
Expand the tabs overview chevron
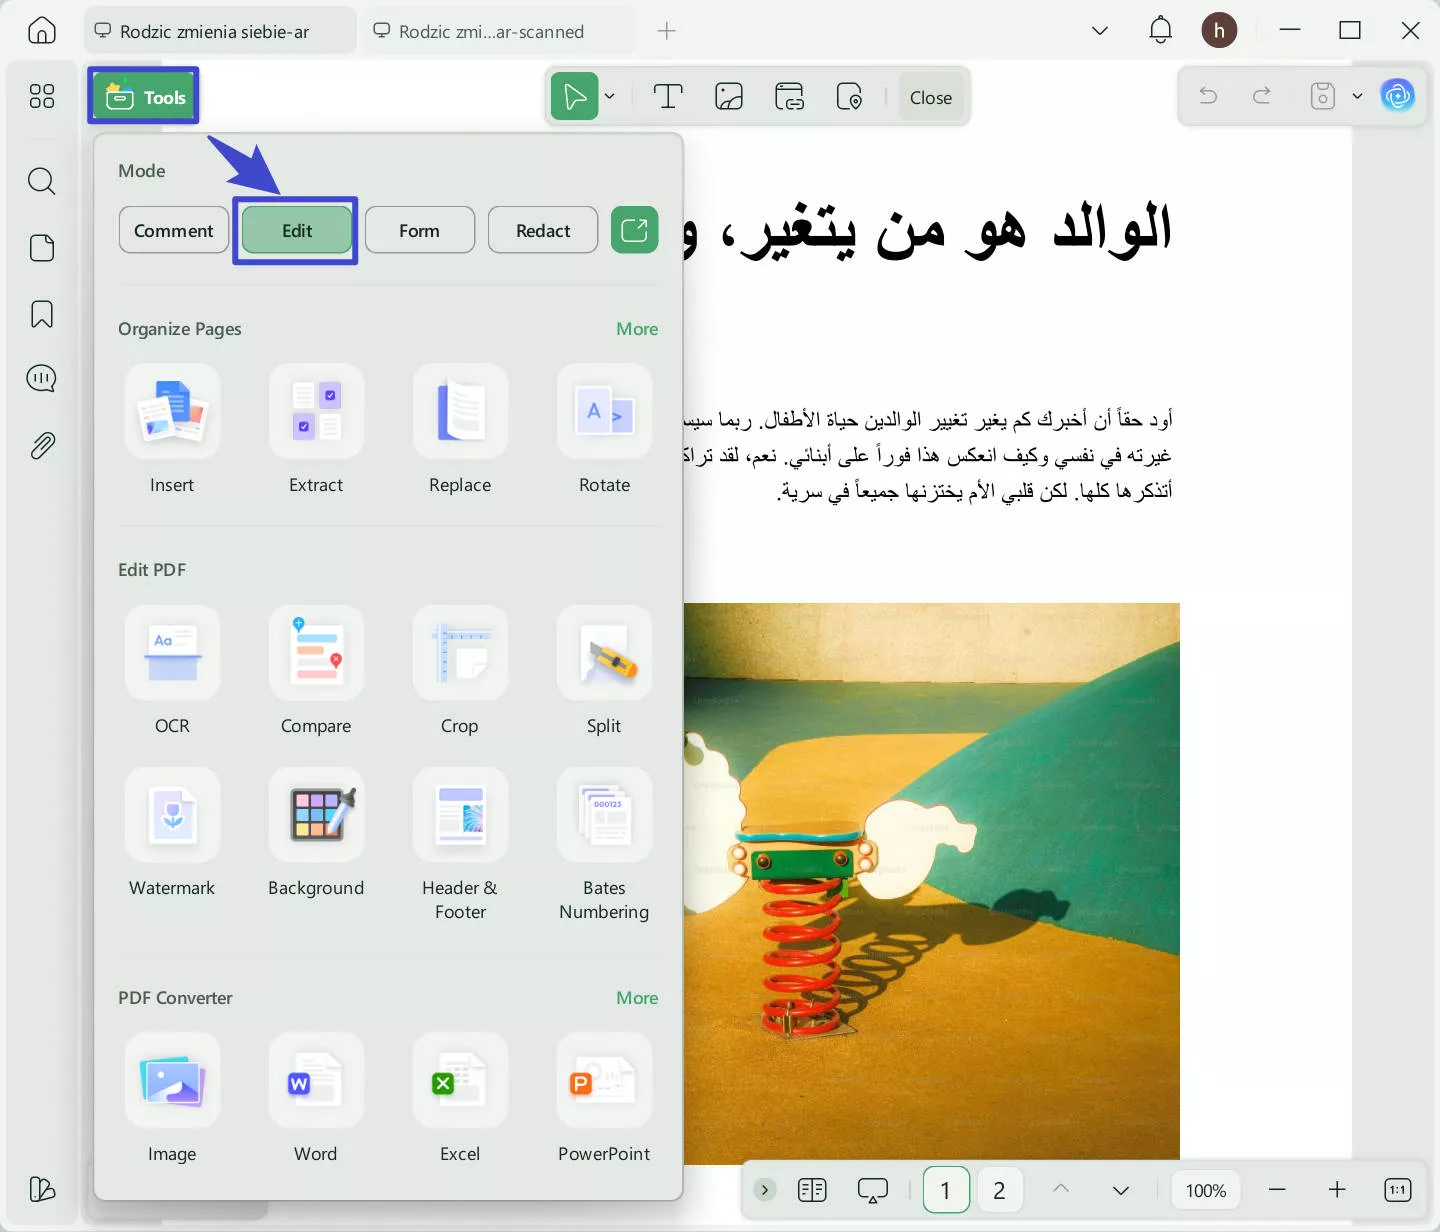coord(1100,30)
